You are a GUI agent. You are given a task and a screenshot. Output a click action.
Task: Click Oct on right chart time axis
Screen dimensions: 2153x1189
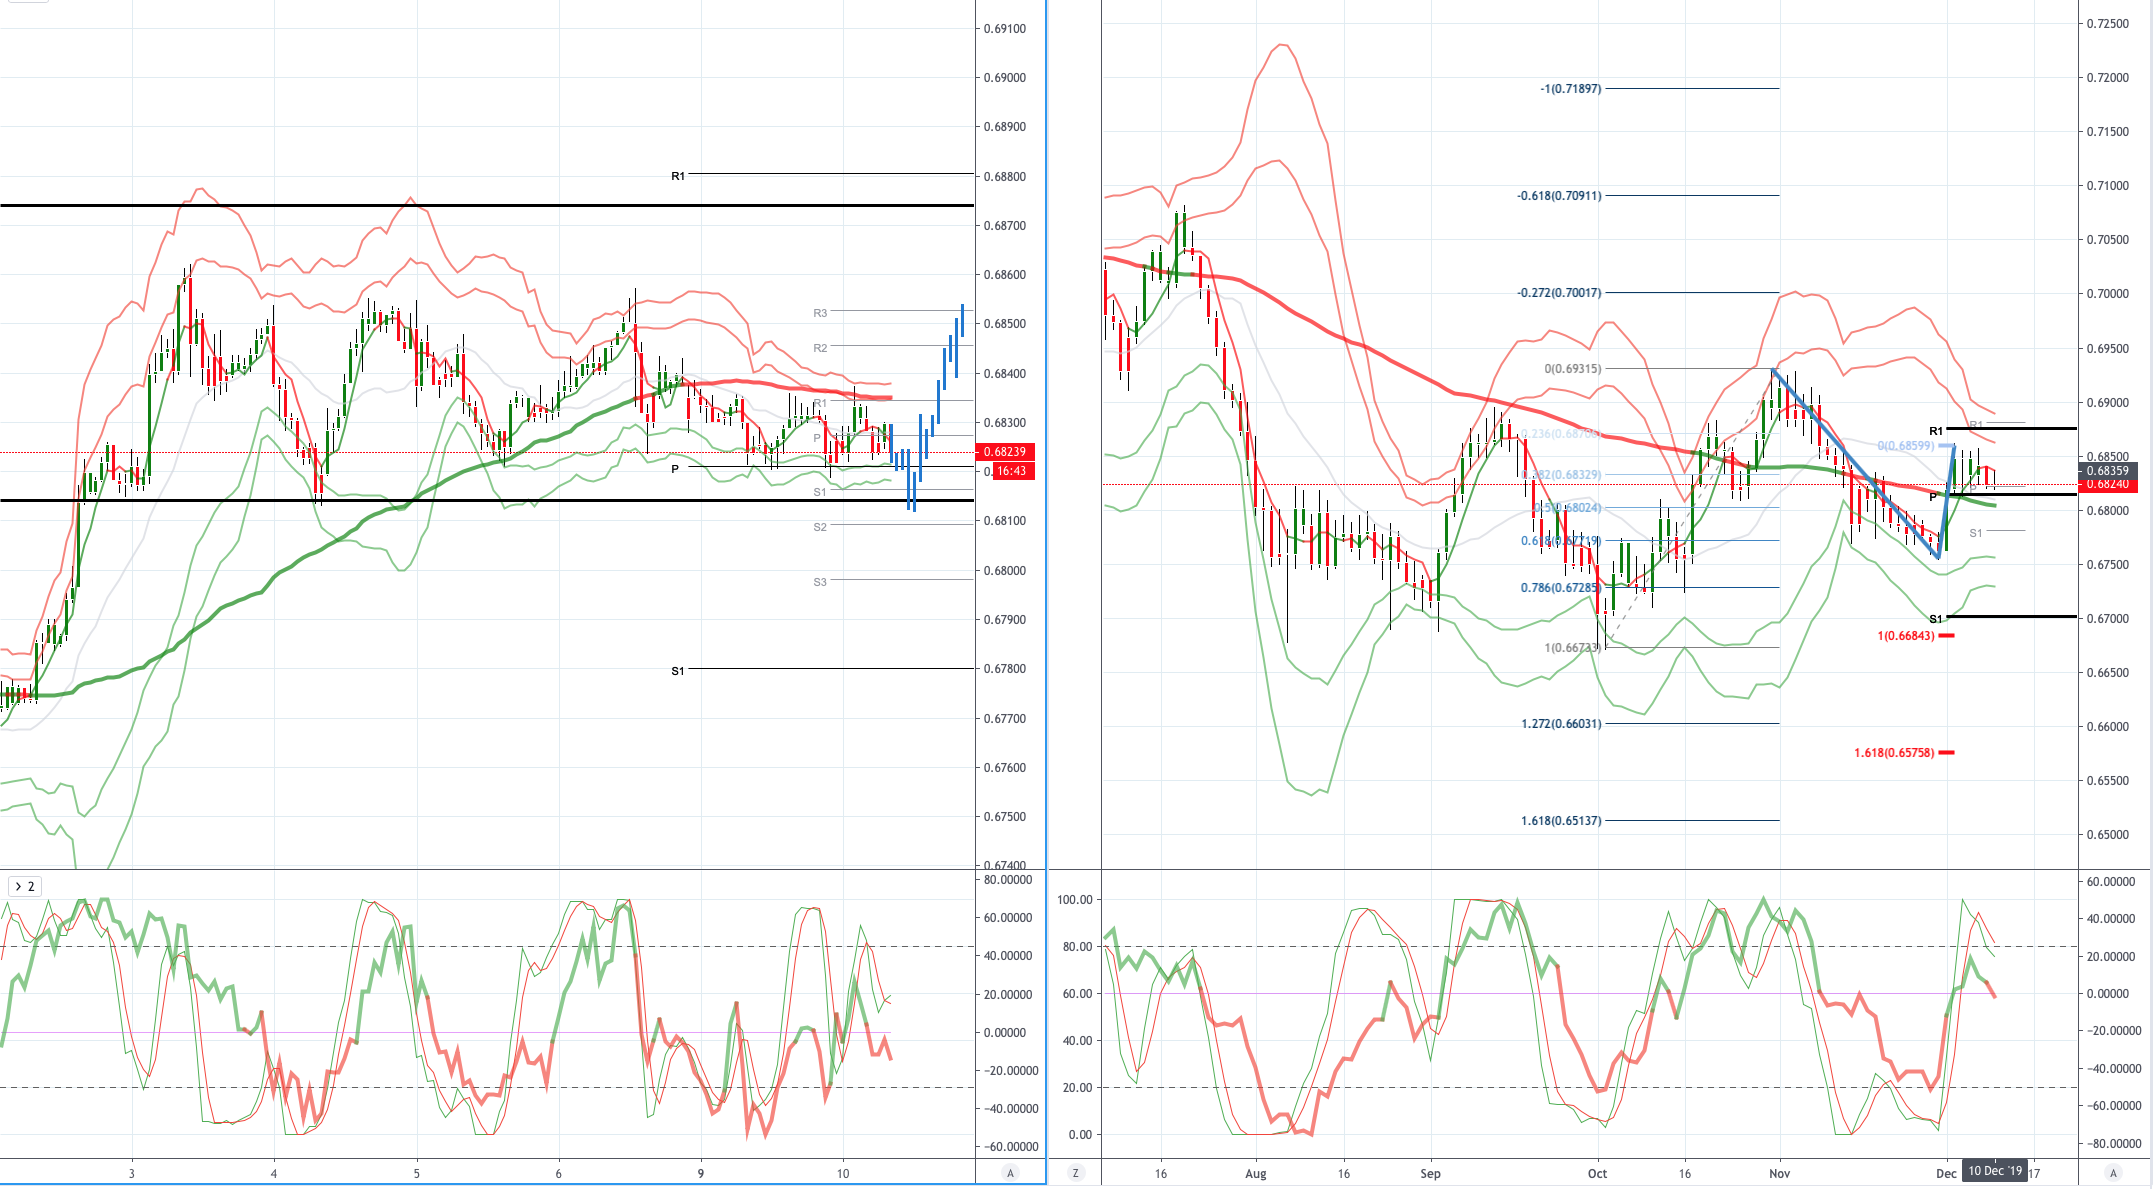1597,1174
